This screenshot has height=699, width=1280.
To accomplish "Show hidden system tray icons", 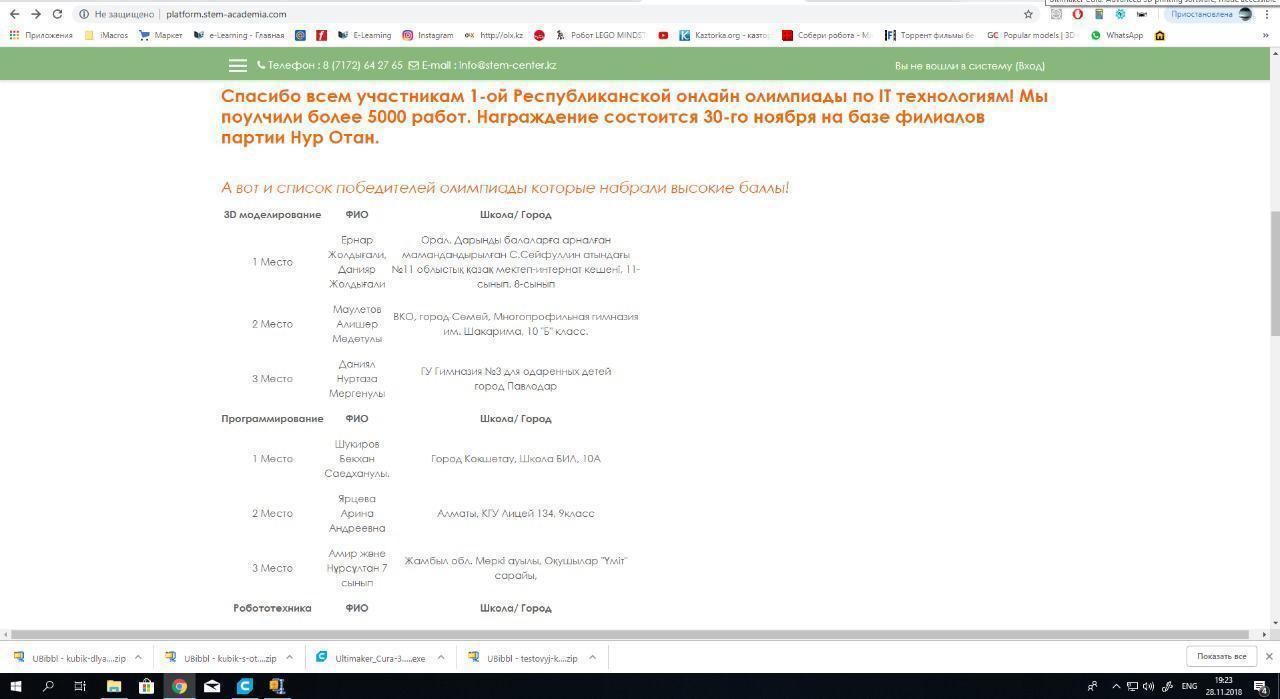I will click(x=1116, y=686).
